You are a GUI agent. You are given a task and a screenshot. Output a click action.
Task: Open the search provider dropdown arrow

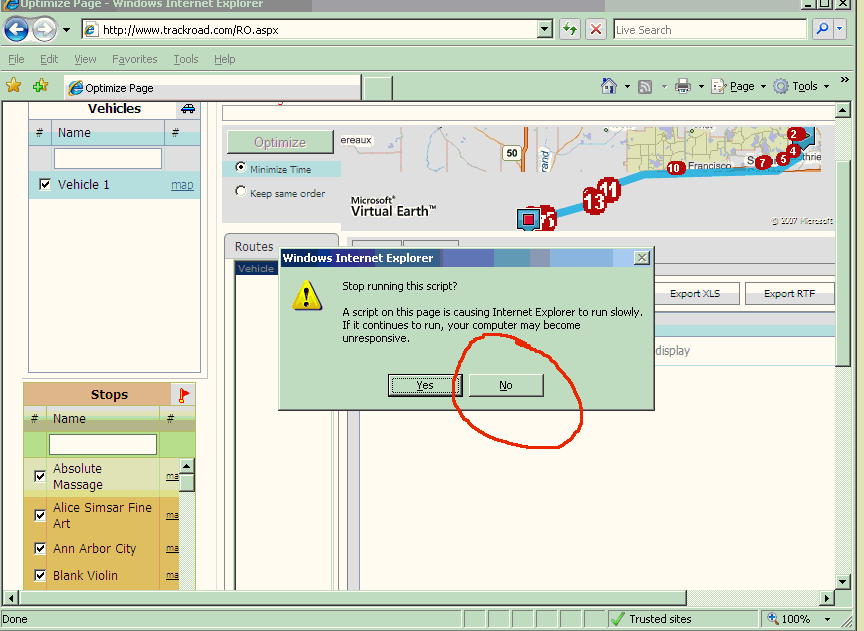[x=839, y=29]
